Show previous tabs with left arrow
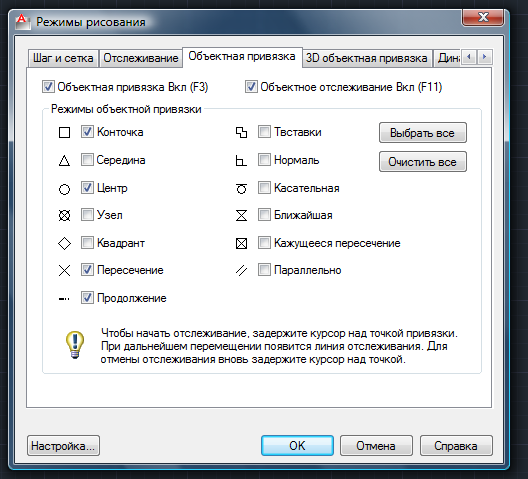The height and width of the screenshot is (479, 528). (x=469, y=57)
